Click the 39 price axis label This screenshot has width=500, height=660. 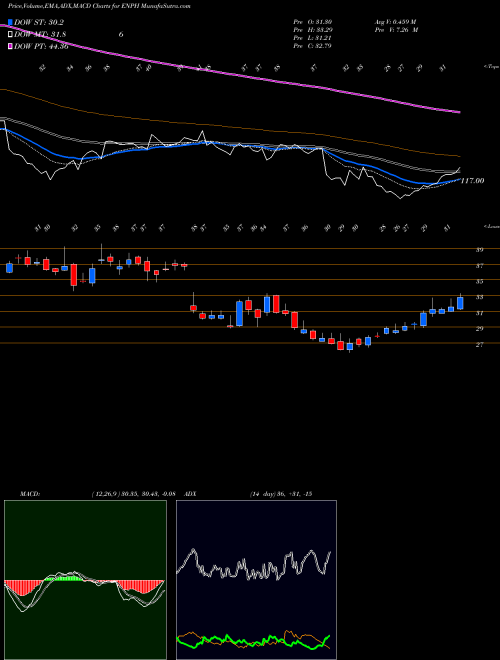coord(479,250)
